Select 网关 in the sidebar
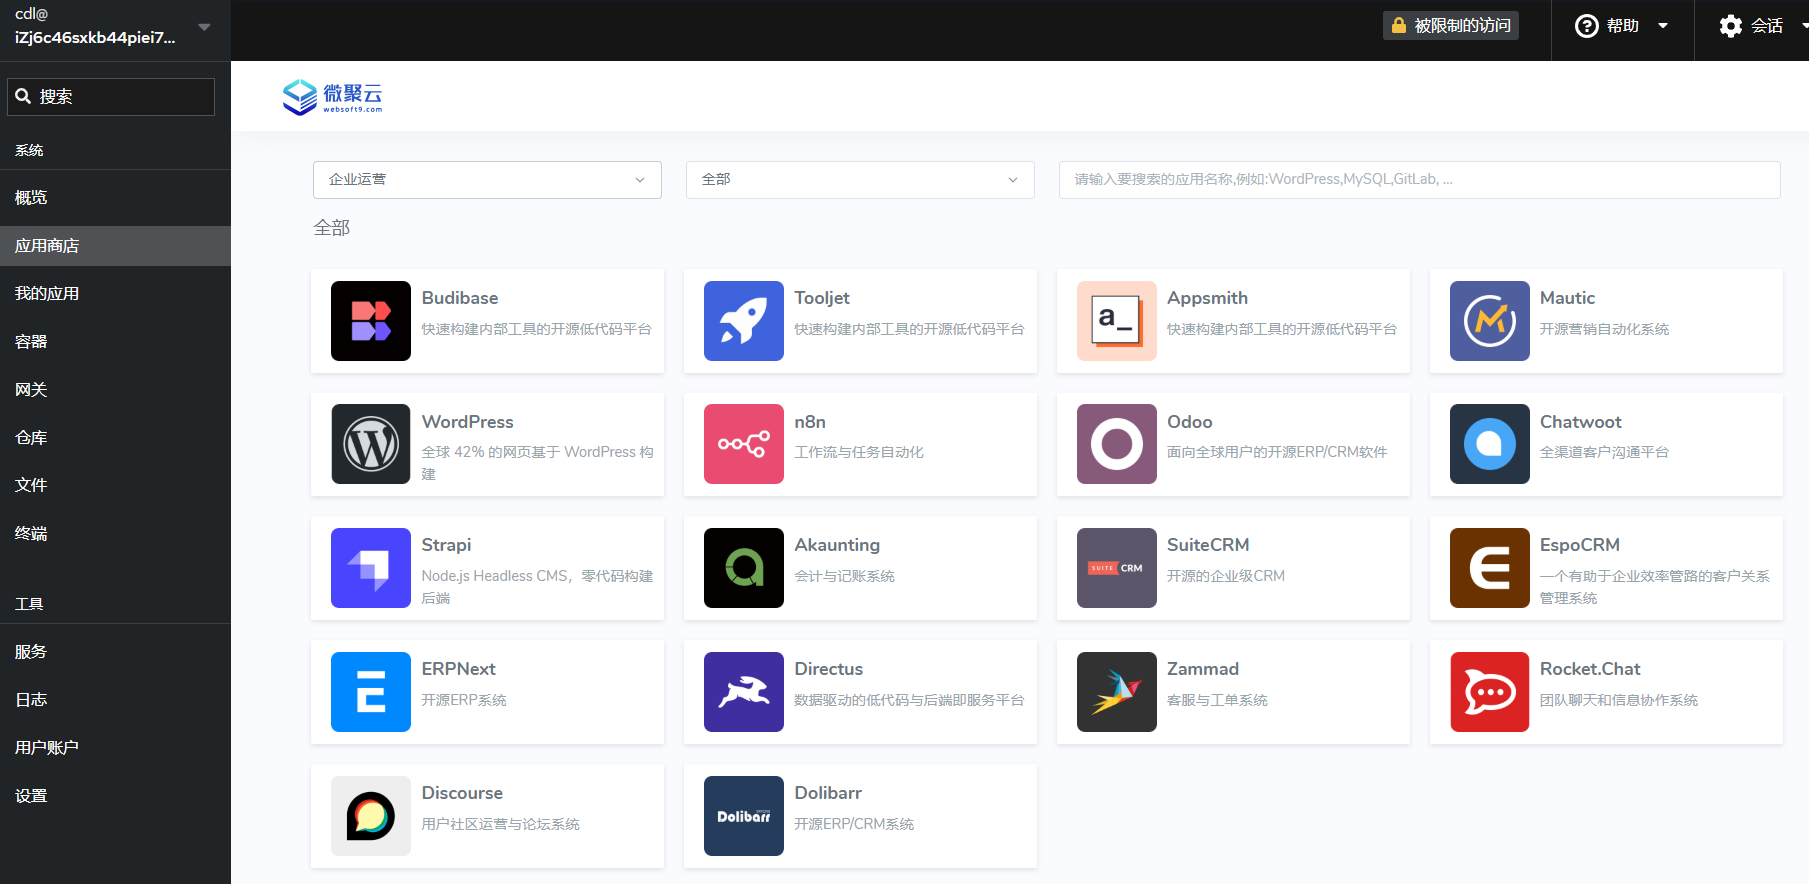Screen dimensions: 1809x884 coord(115,390)
